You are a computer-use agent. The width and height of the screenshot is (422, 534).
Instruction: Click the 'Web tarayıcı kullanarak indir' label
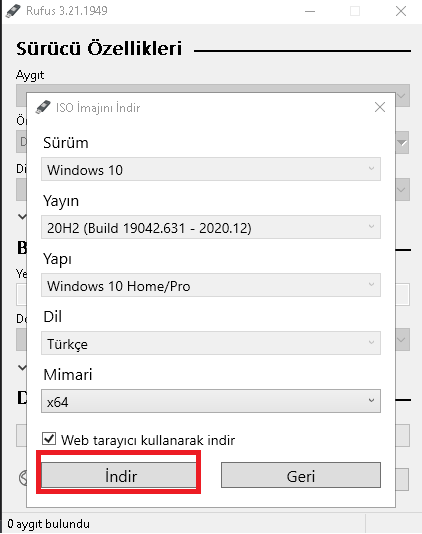click(148, 440)
